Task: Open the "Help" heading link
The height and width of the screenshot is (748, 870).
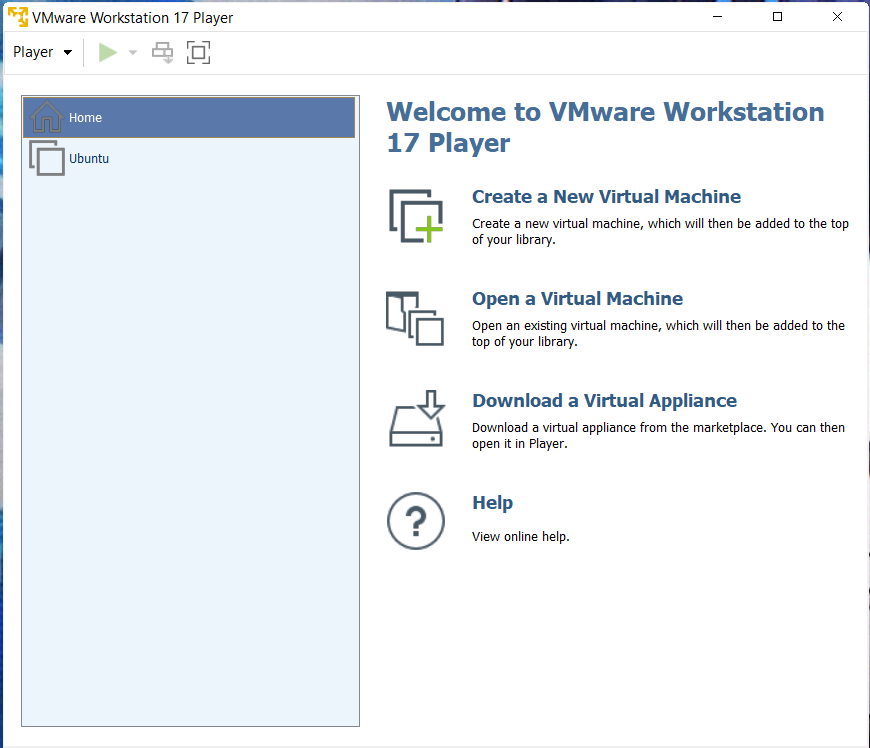Action: (x=492, y=503)
